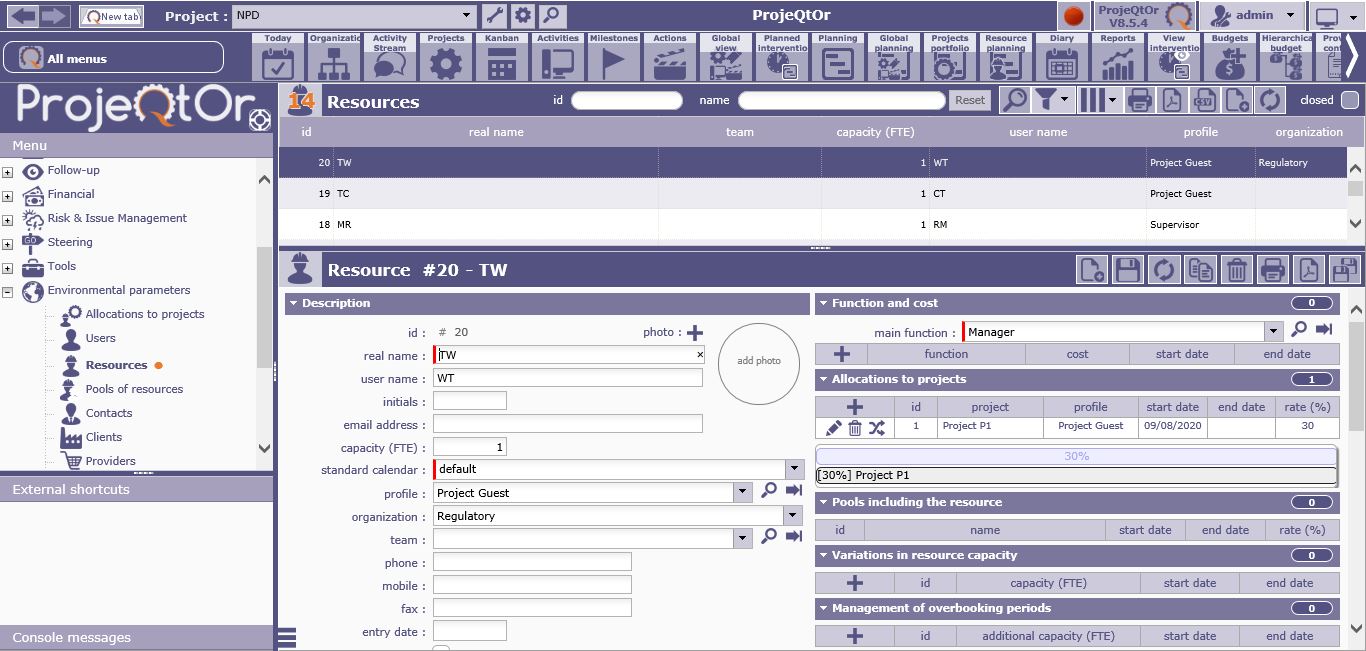Edit the Project P1 allocation pencil icon
Image resolution: width=1366 pixels, height=651 pixels.
(x=834, y=428)
